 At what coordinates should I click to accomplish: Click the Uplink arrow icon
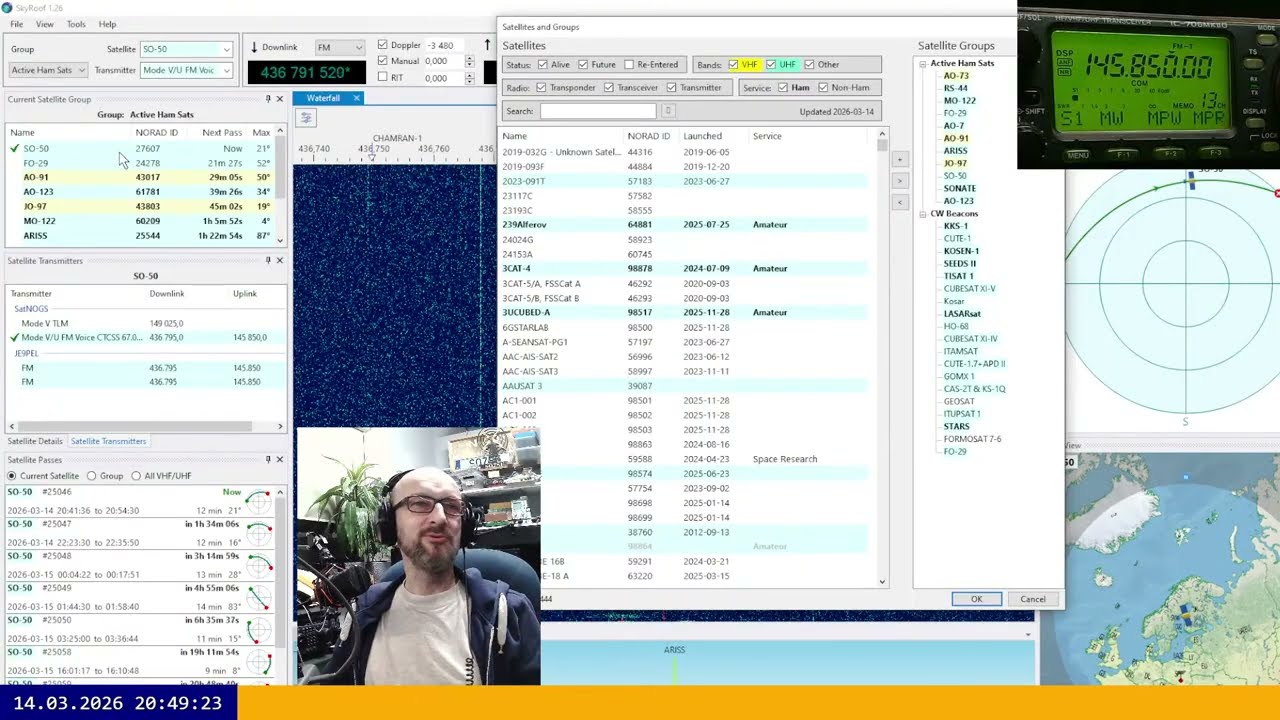488,45
